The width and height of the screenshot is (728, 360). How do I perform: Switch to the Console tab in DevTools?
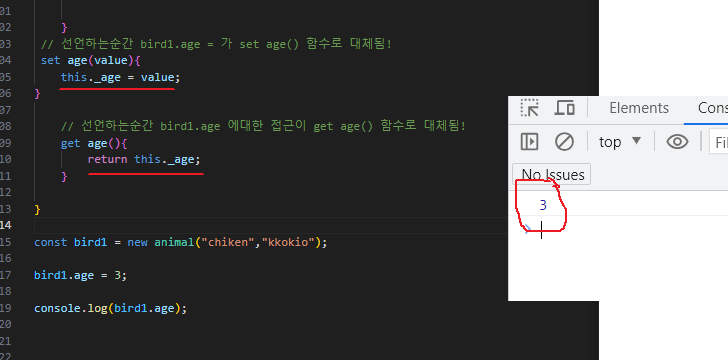pos(712,108)
